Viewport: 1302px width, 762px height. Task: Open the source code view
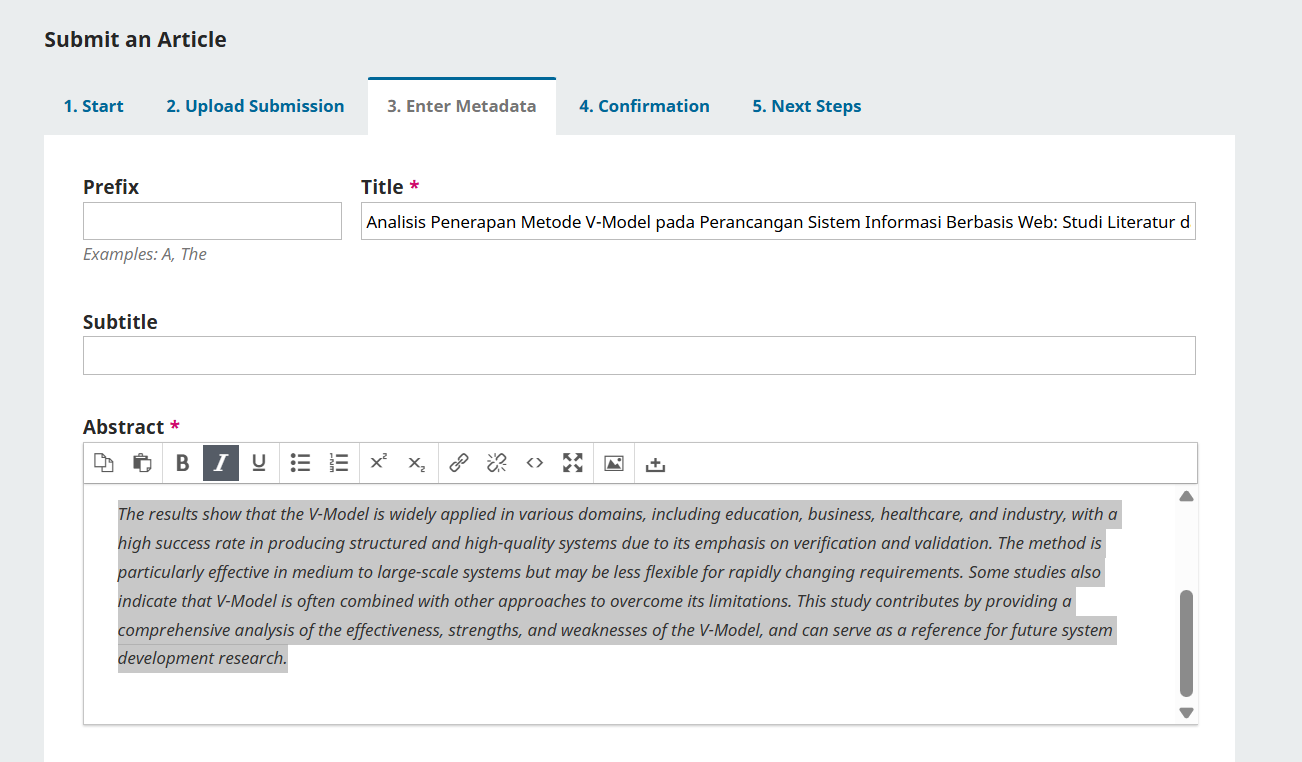[x=535, y=463]
